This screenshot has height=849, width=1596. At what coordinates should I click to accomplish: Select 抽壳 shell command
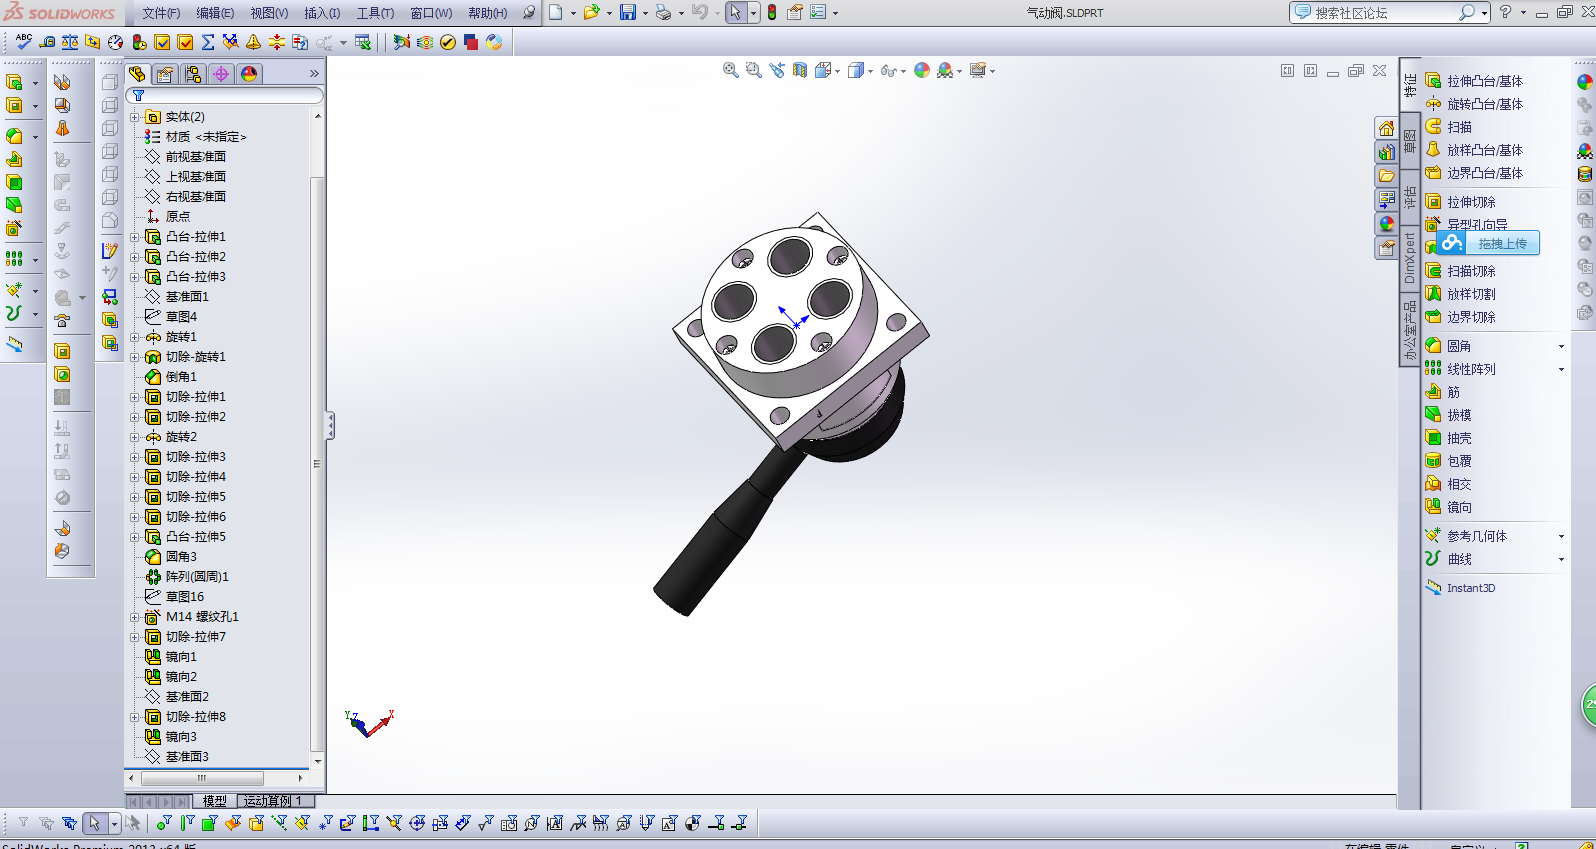pyautogui.click(x=1449, y=438)
